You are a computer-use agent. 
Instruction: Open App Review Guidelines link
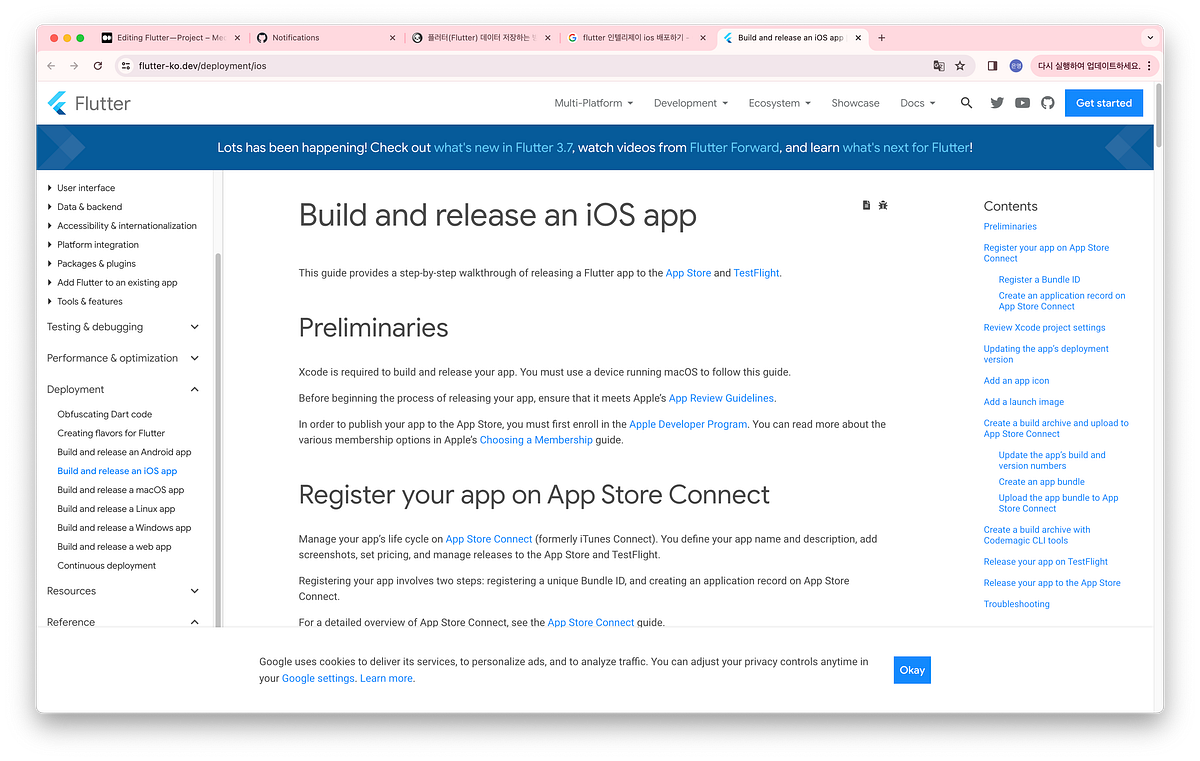[721, 398]
